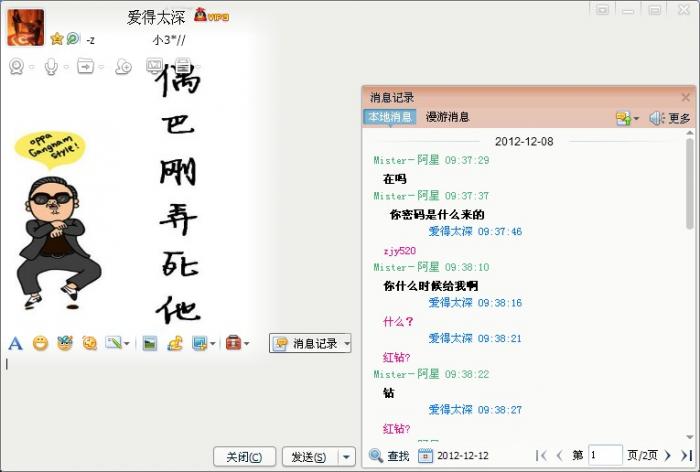This screenshot has height=472, width=700.
Task: Click the magnifier 查找 search icon
Action: click(x=376, y=455)
